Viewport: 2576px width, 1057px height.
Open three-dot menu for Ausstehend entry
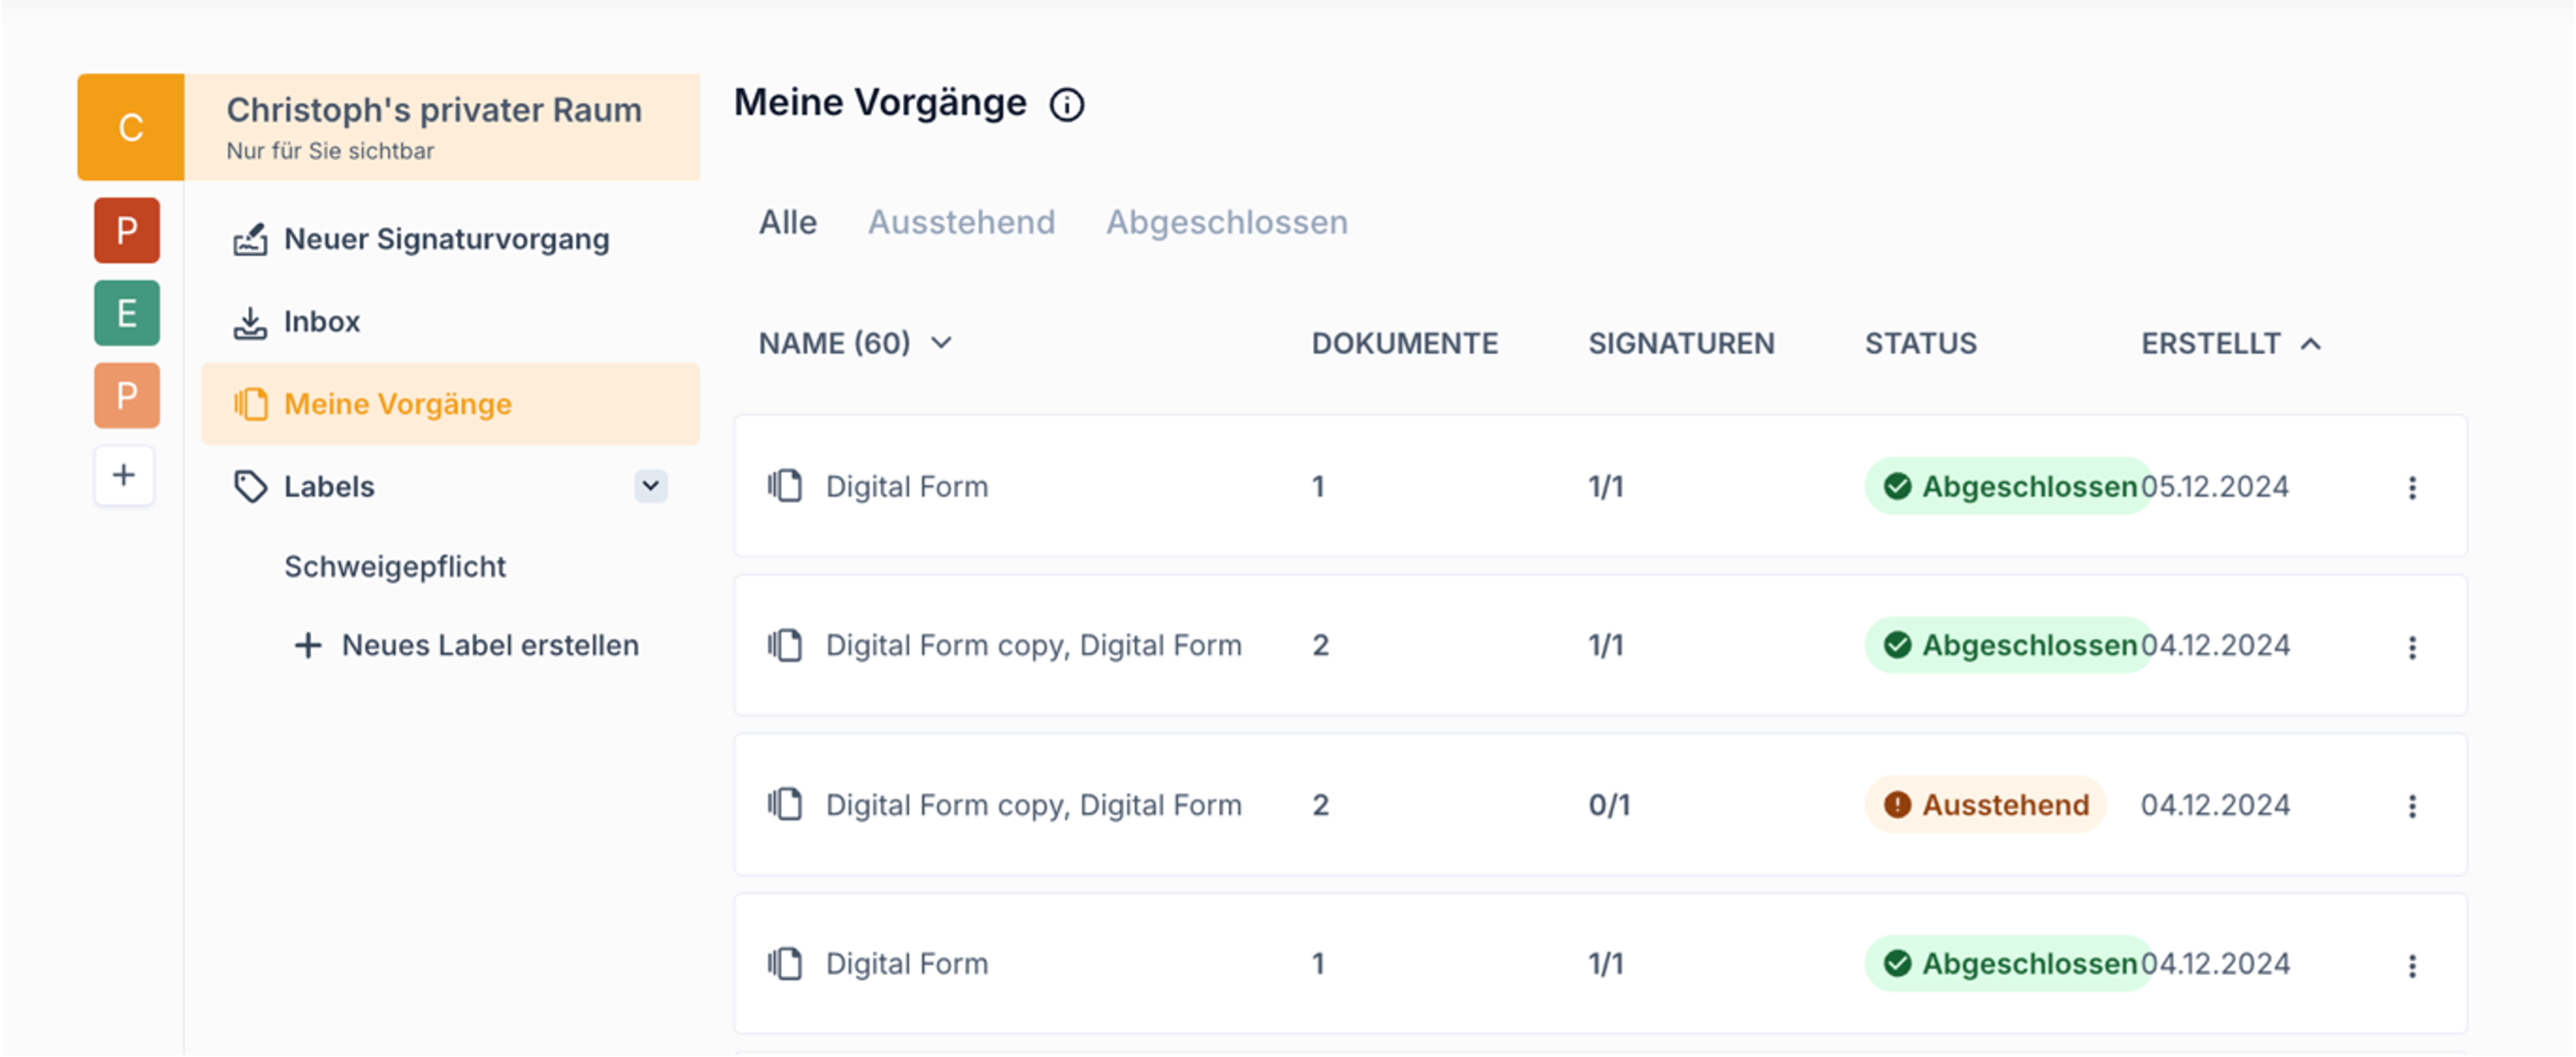pos(2411,806)
